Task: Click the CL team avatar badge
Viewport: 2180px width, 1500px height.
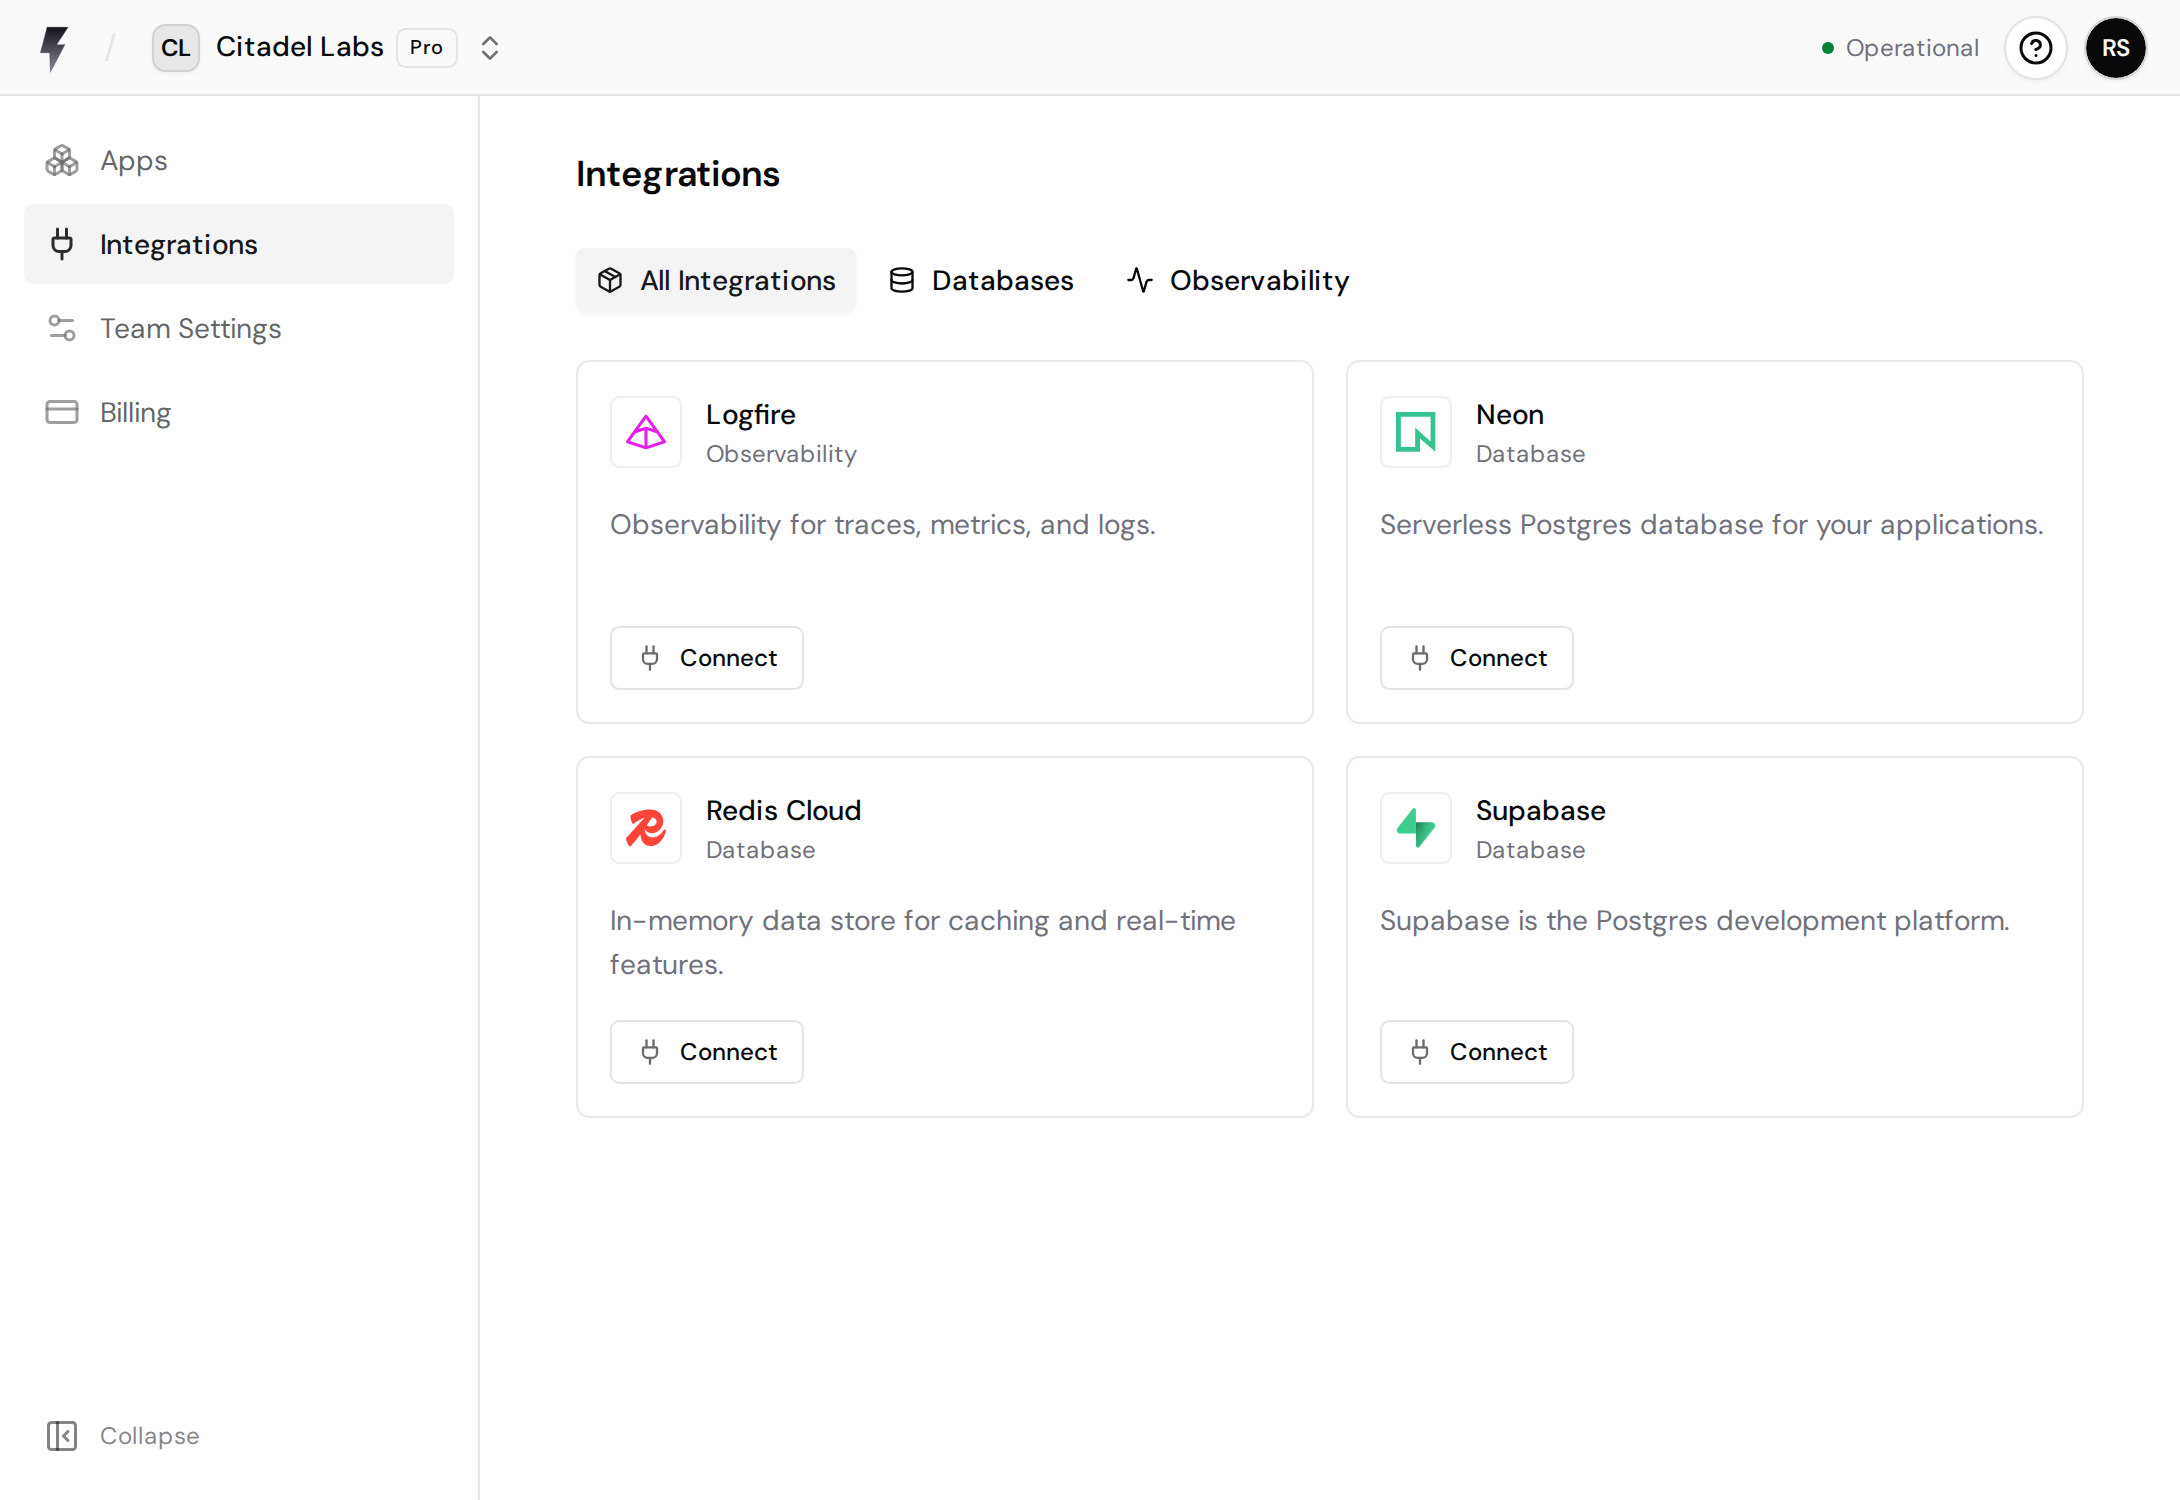Action: coord(175,48)
